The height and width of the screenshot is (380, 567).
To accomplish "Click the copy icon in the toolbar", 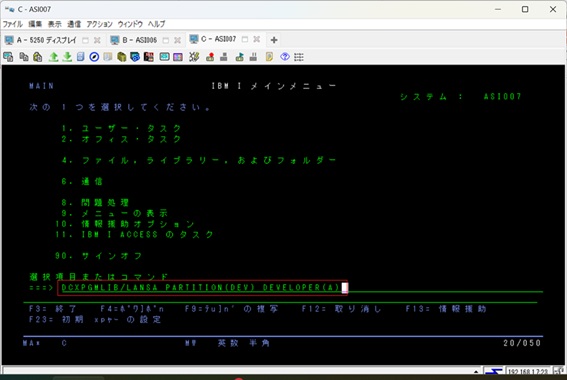I will [24, 57].
